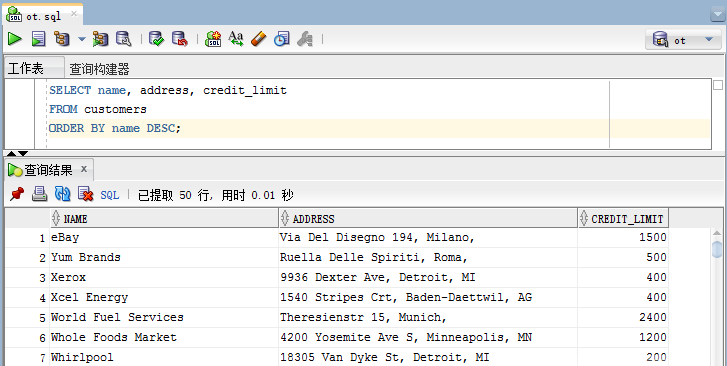Screen dimensions: 727x366
Task: Close the 查询结果 tab
Action: (x=84, y=169)
